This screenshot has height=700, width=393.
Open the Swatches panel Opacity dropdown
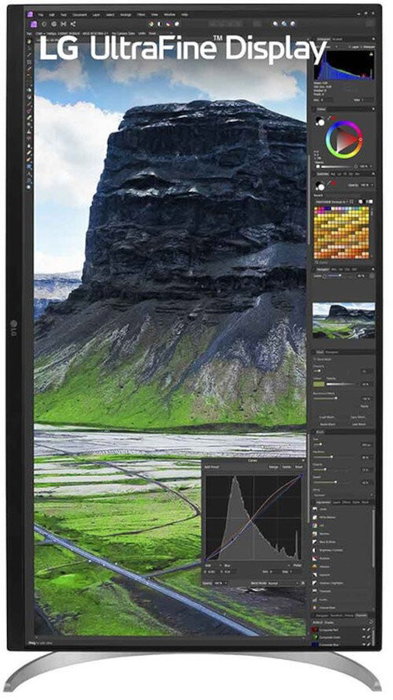pyautogui.click(x=366, y=184)
